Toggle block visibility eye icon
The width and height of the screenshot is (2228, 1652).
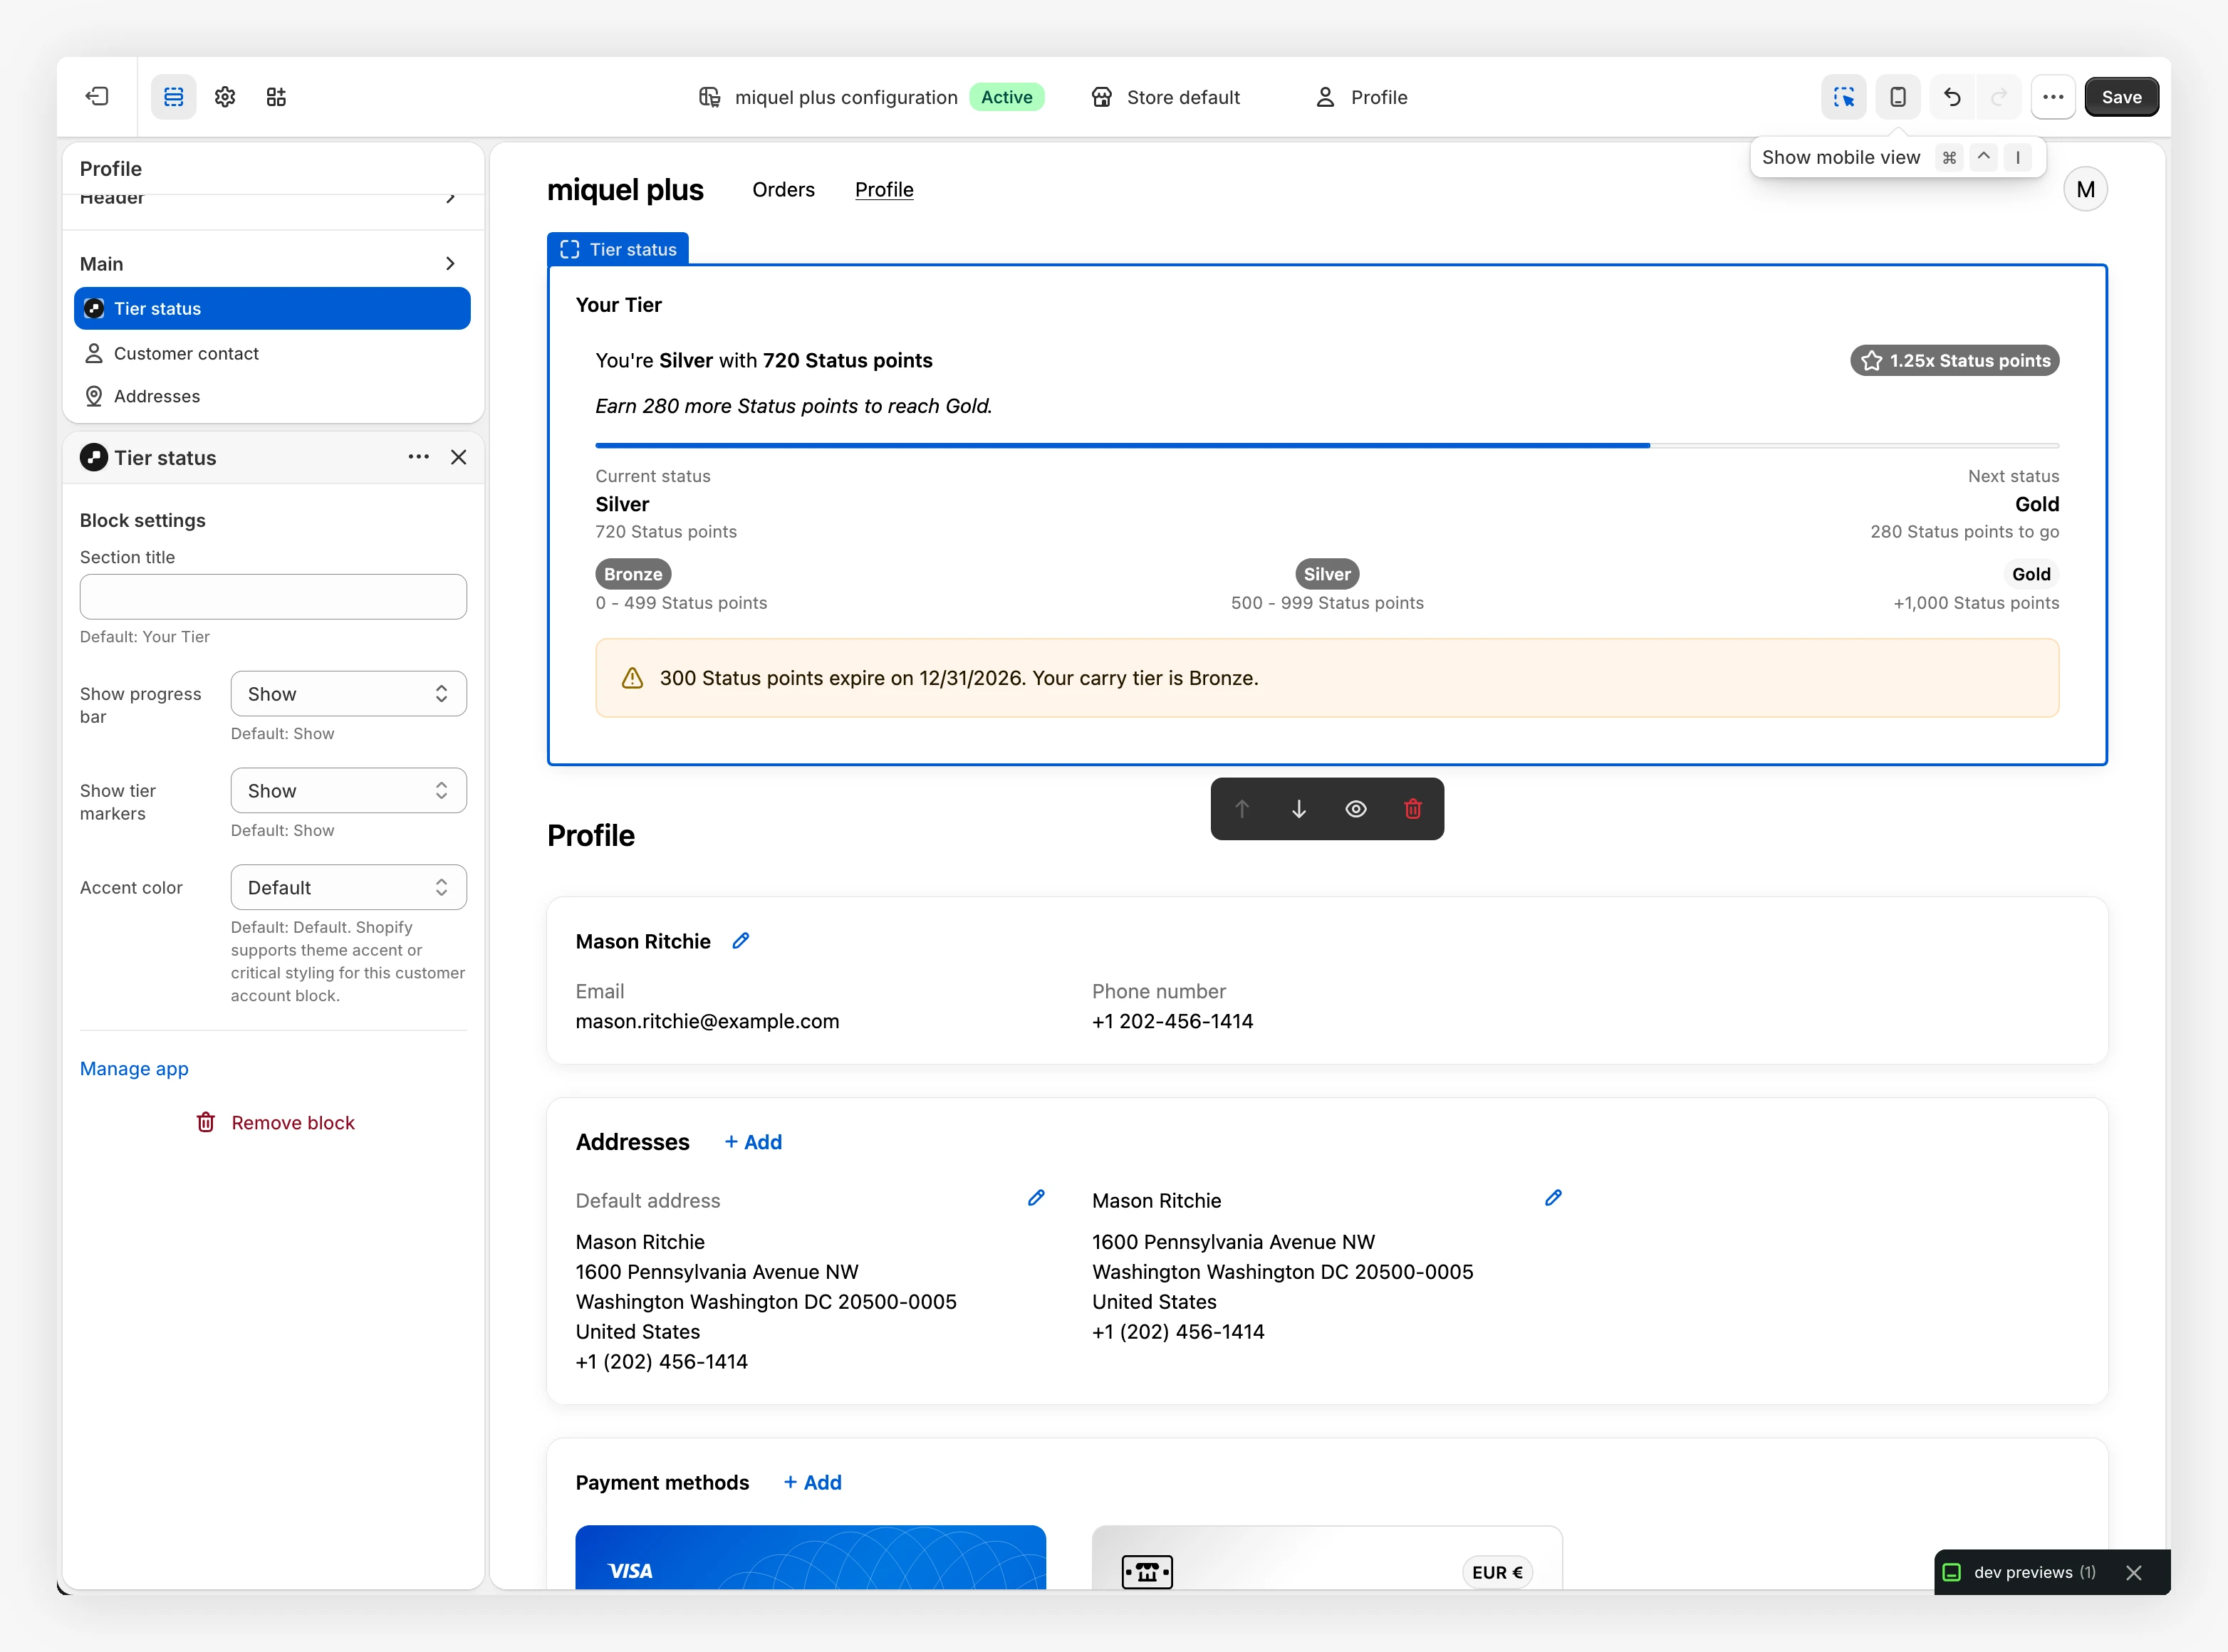click(x=1356, y=809)
